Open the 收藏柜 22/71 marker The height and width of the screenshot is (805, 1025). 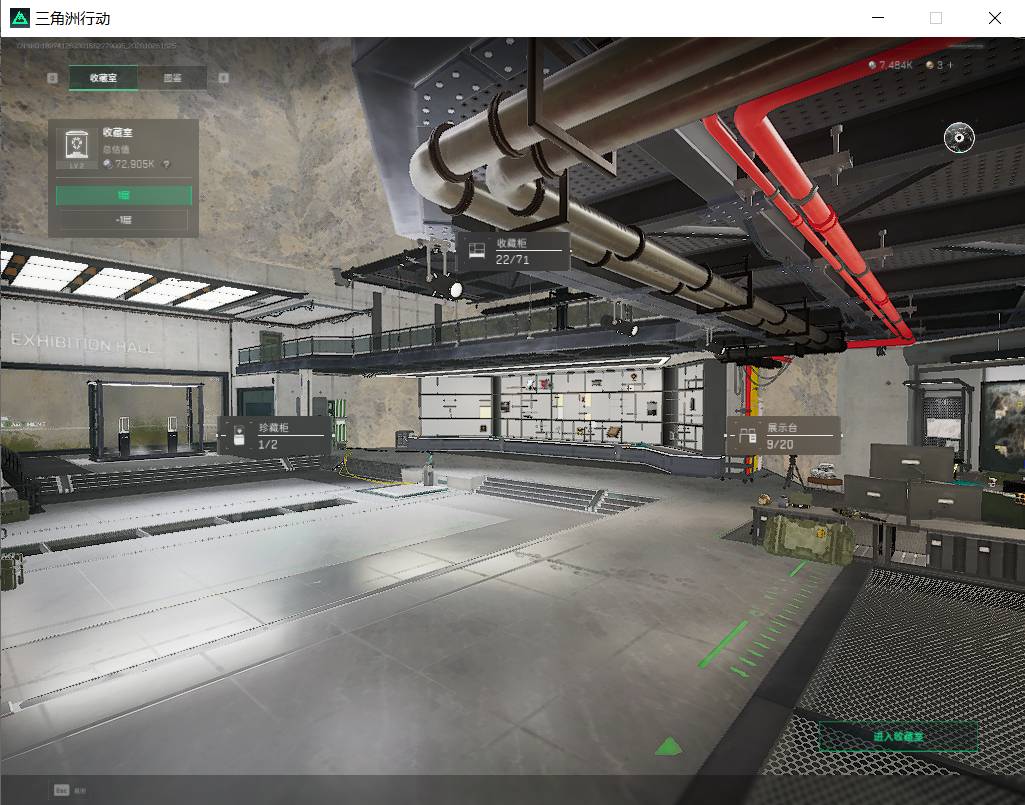tap(512, 251)
